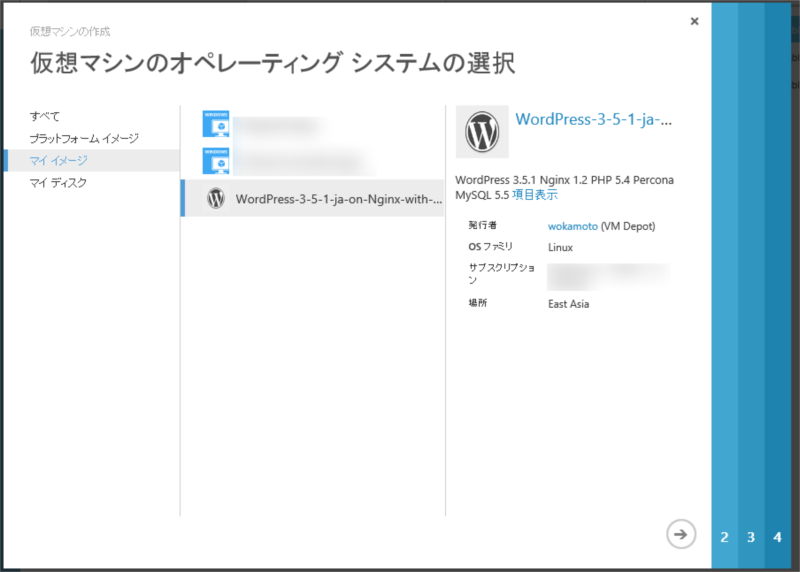The width and height of the screenshot is (800, 572).
Task: Click the WordPress logo in the image list
Action: pos(216,198)
